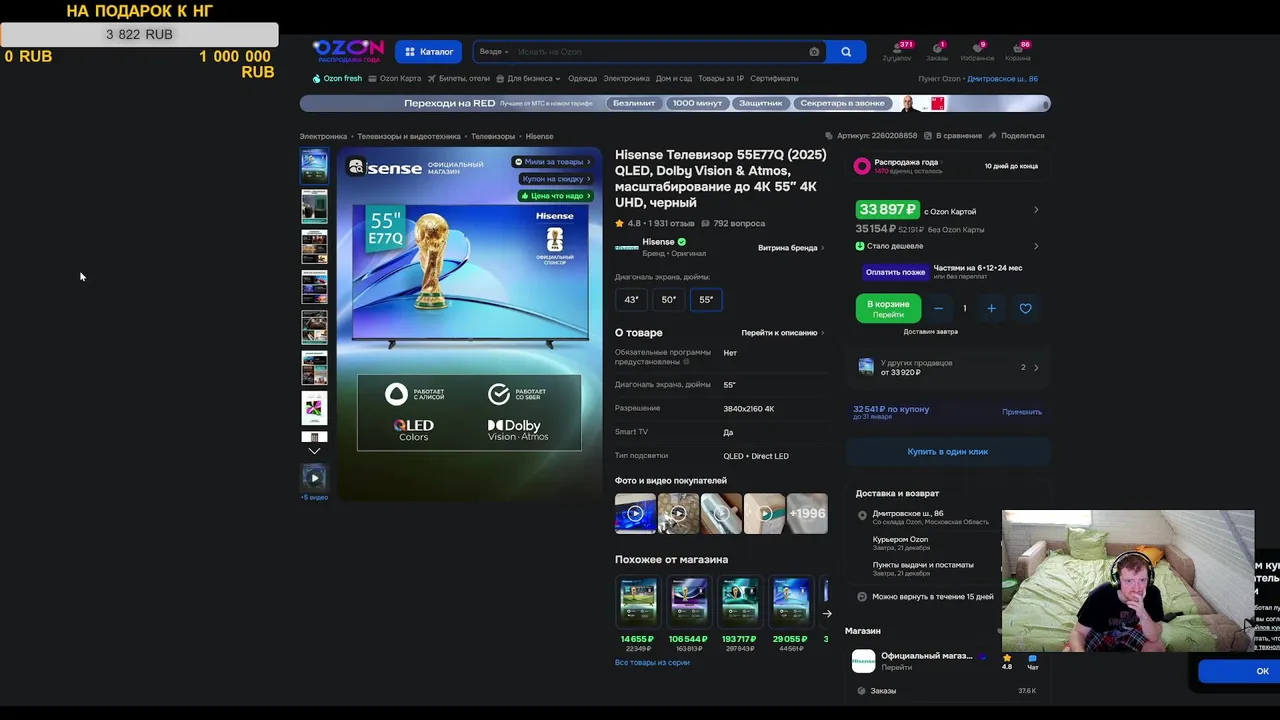Expand 'Стало дешевле' price history
The width and height of the screenshot is (1280, 720).
(947, 246)
